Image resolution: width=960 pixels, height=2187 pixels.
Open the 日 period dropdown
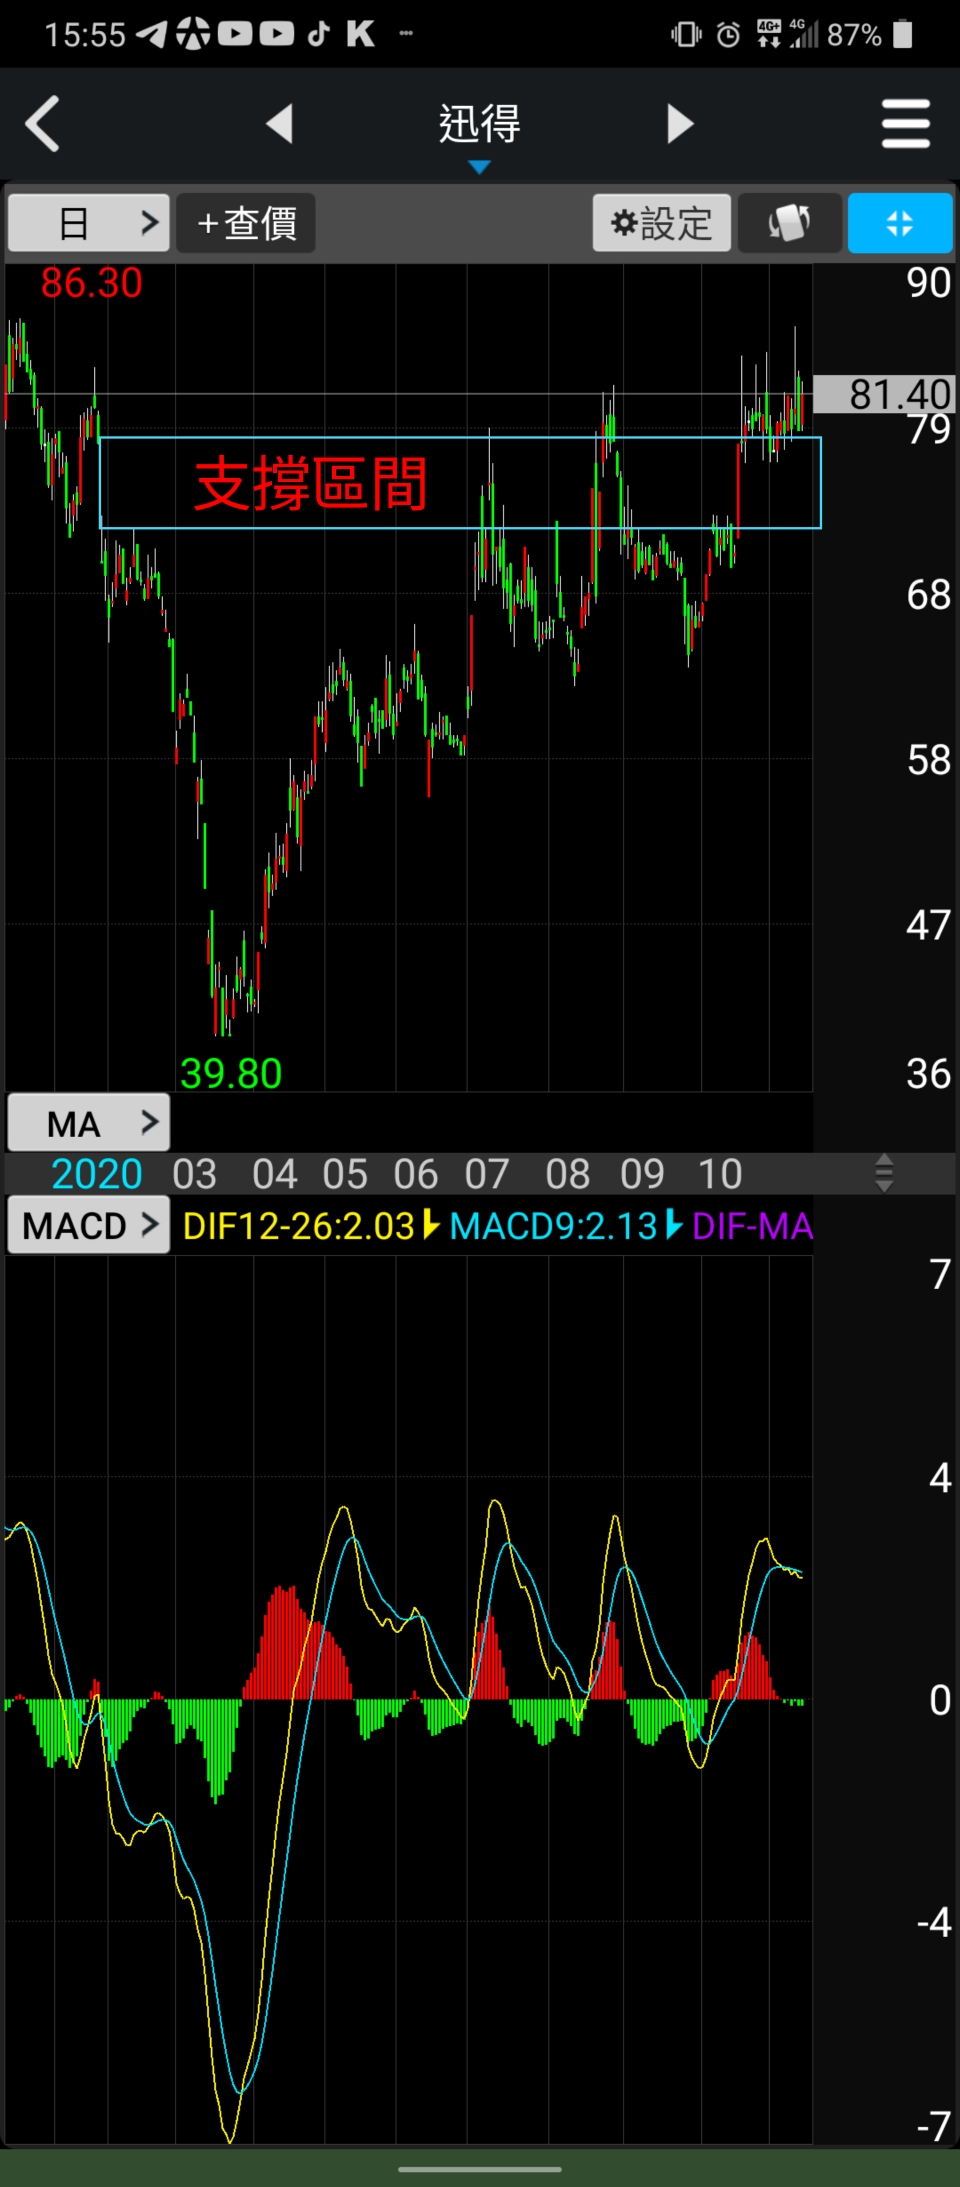[x=89, y=223]
